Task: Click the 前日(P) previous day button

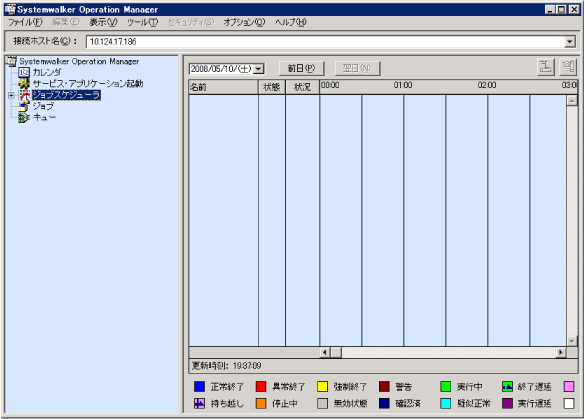Action: (301, 68)
